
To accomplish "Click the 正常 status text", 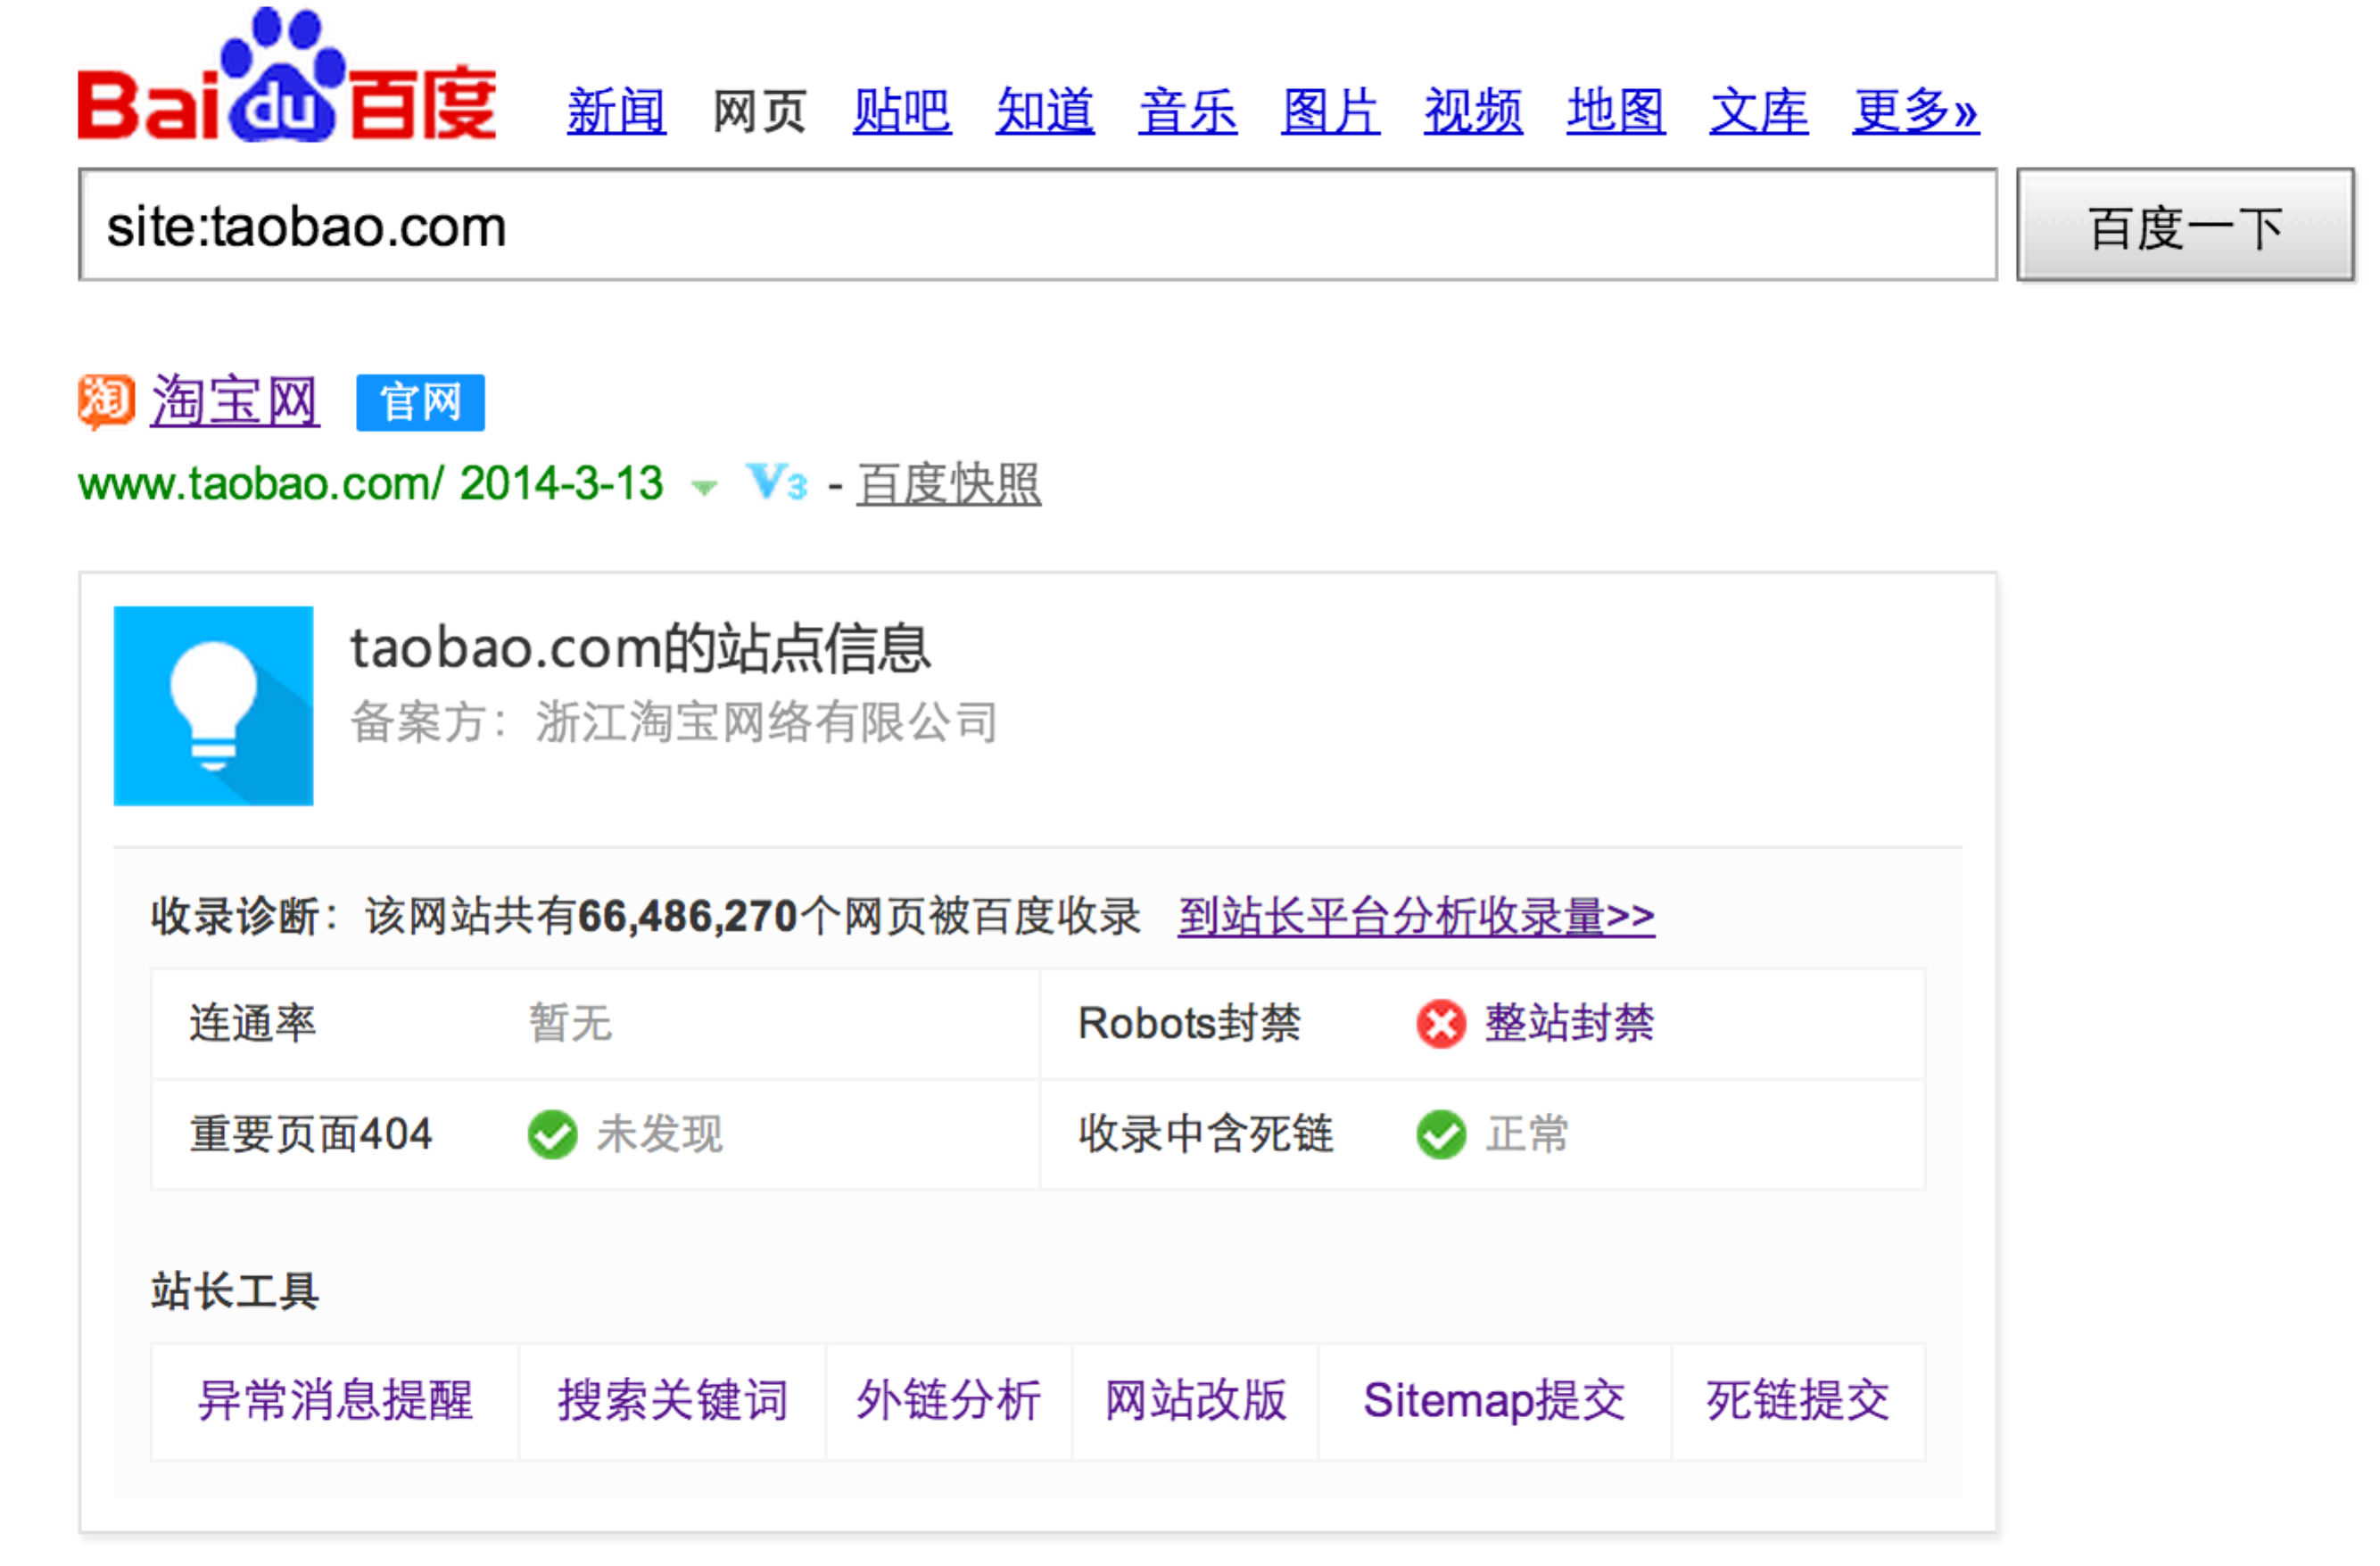I will tap(1527, 1135).
